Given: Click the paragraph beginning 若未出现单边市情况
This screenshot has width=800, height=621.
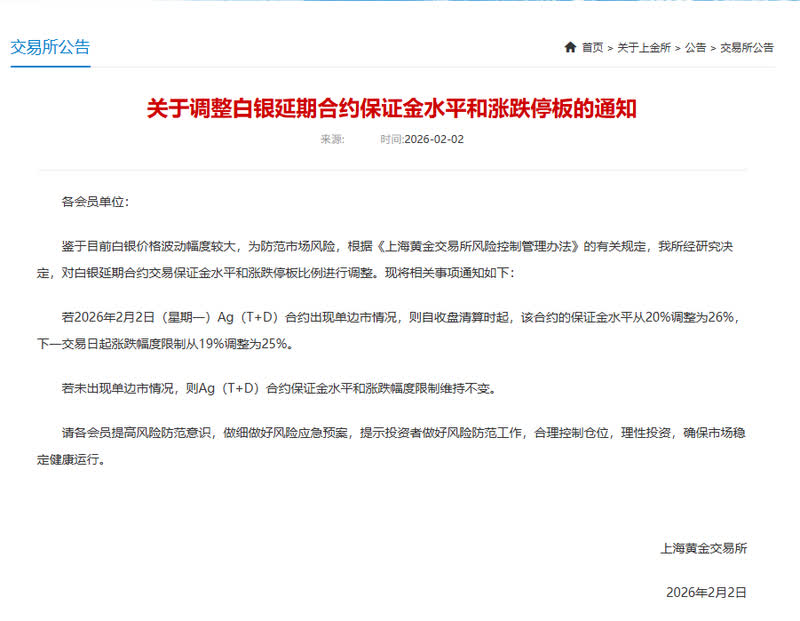Looking at the screenshot, I should 279,388.
